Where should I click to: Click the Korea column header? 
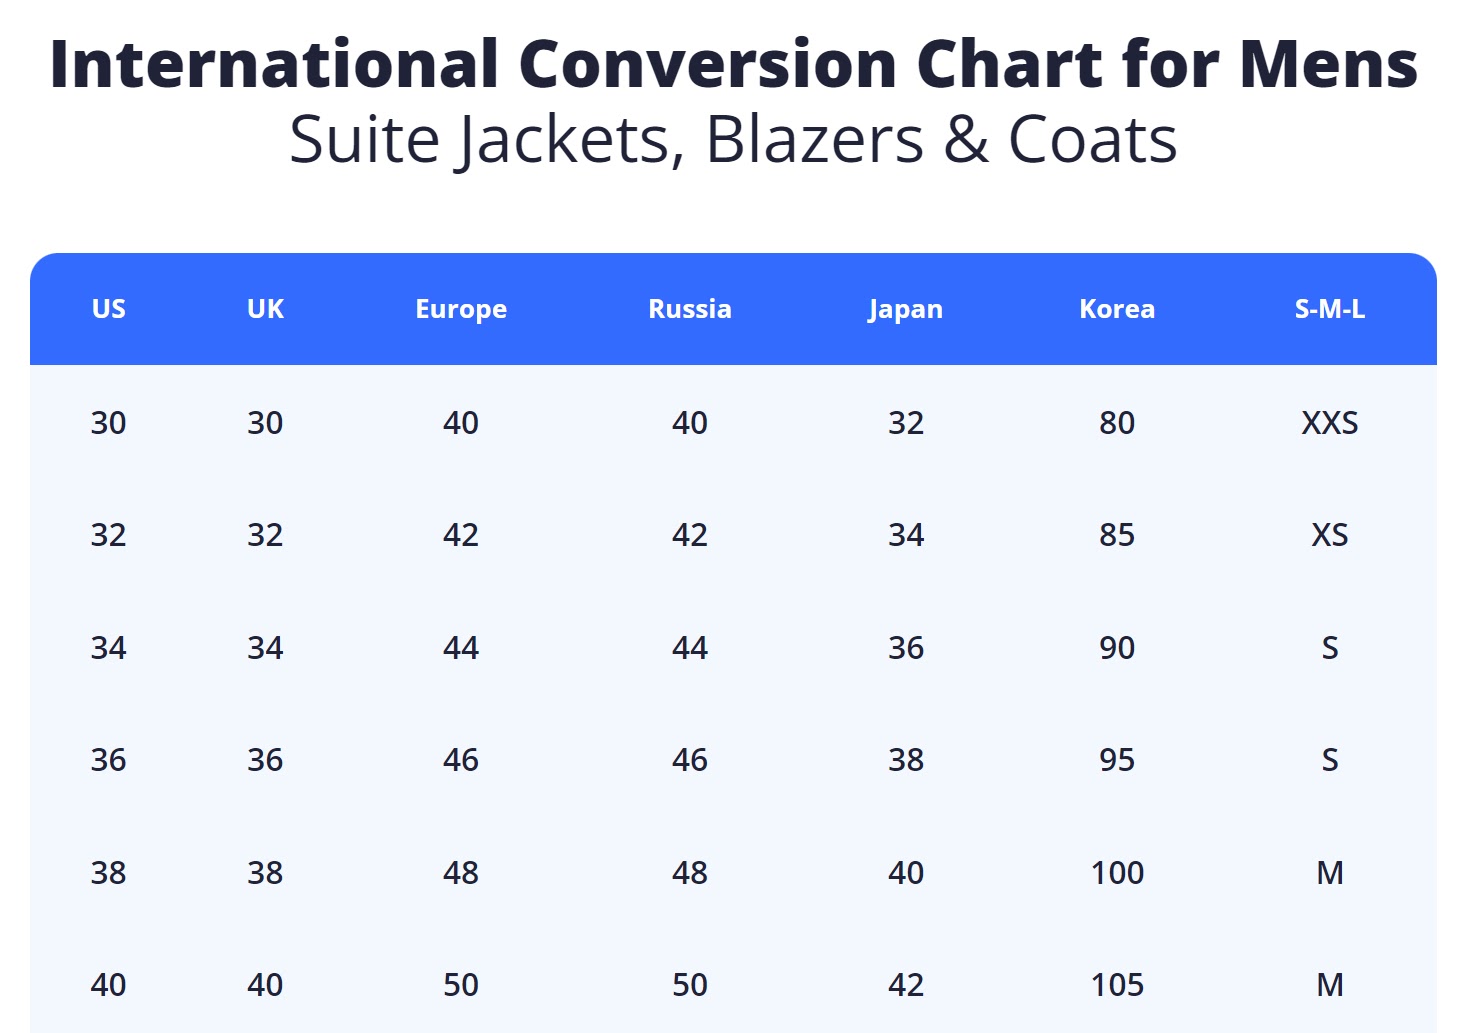click(1117, 309)
